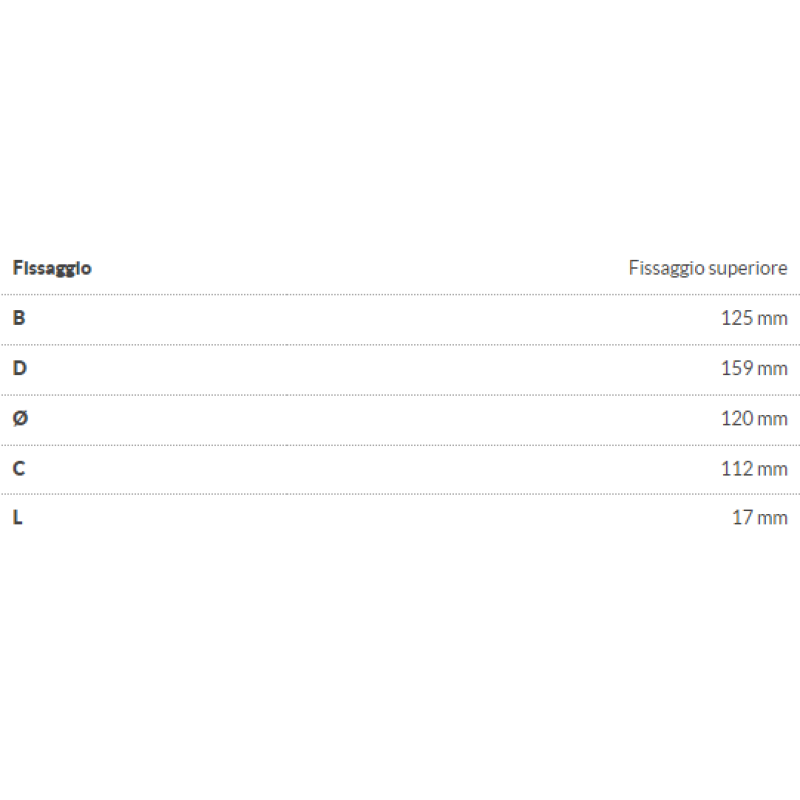Screen dimensions: 800x800
Task: Select the Ø diameter symbol label
Action: (20, 418)
